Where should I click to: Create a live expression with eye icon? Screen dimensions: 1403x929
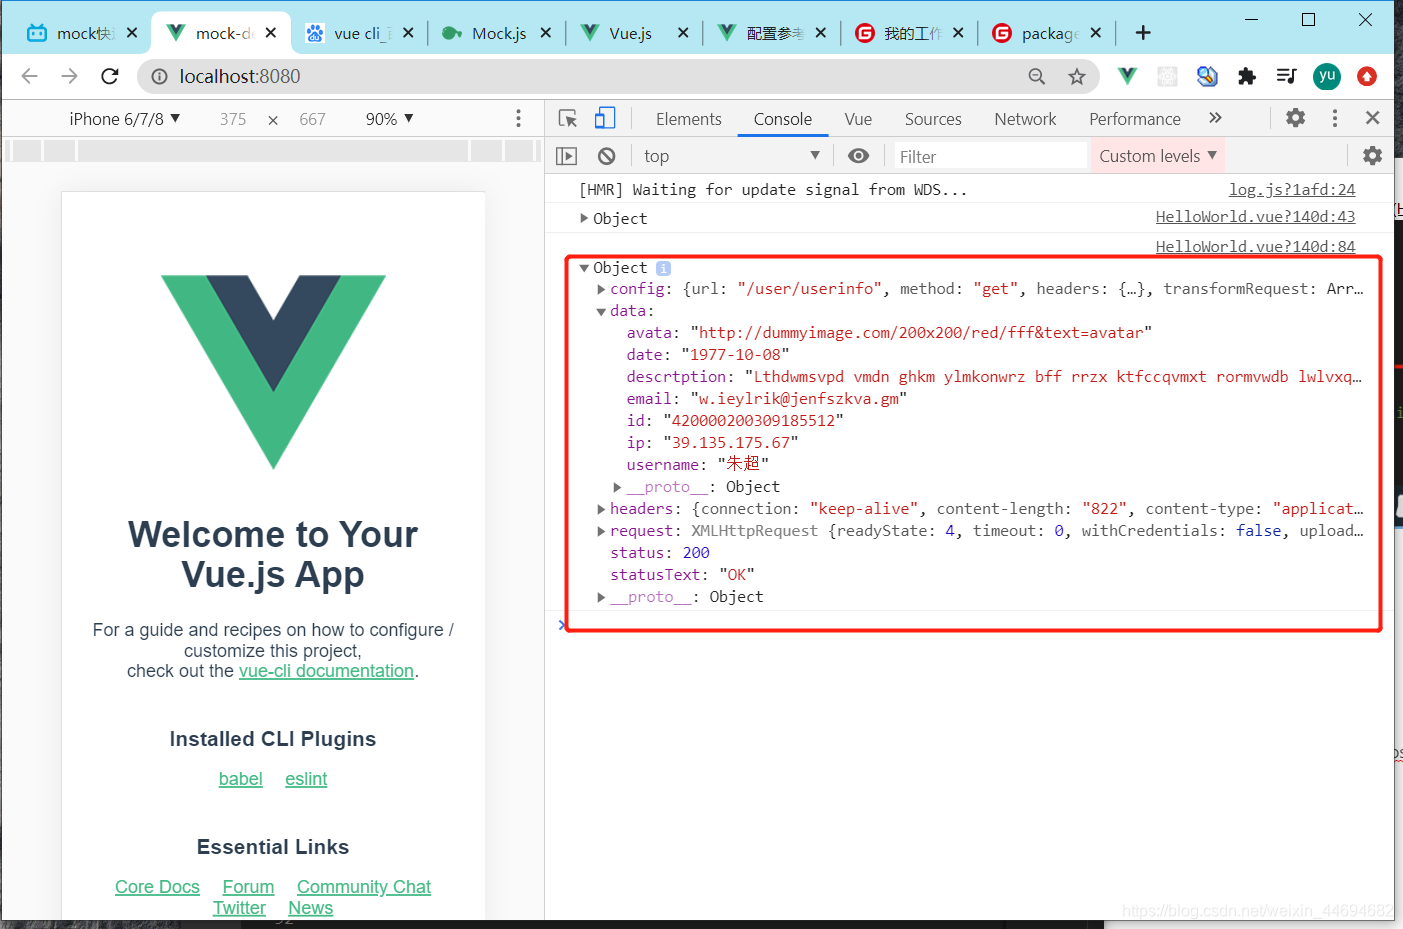pos(858,156)
